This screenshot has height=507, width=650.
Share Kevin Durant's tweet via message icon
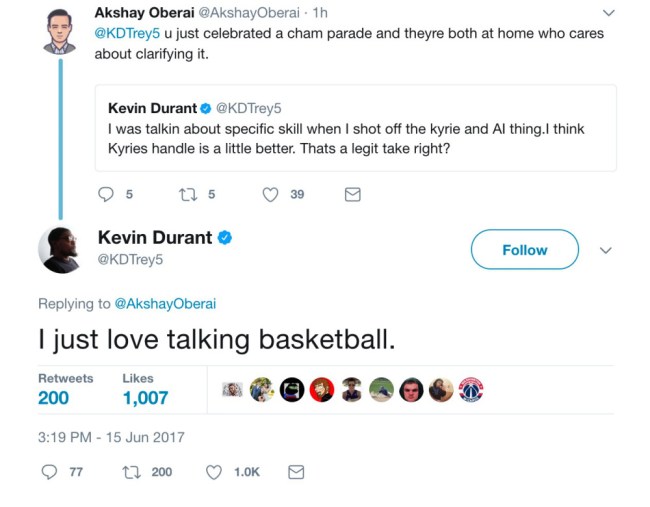[296, 472]
